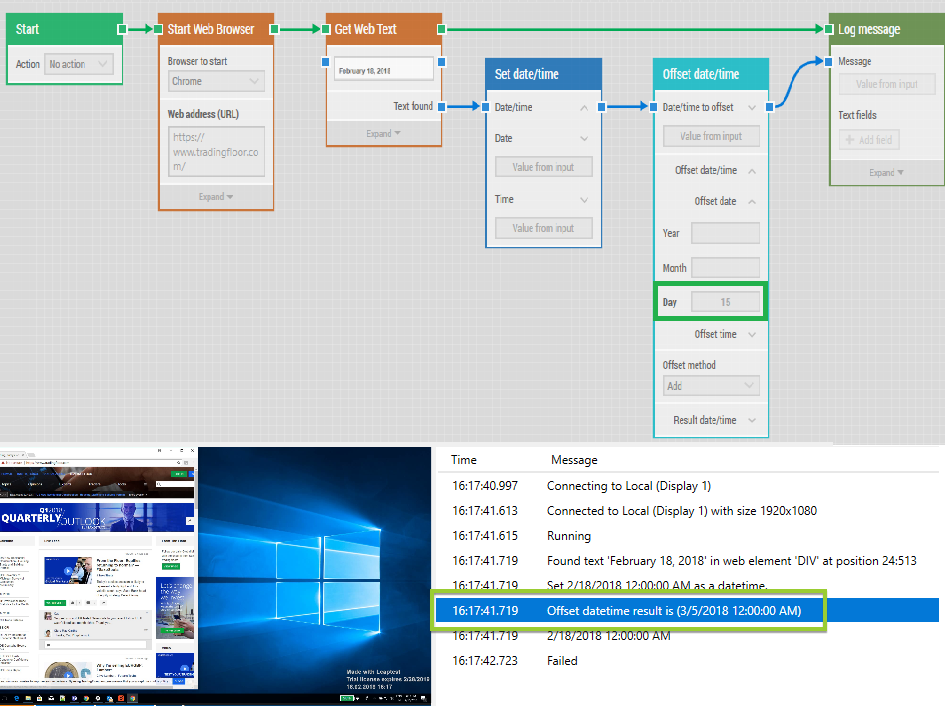Click Log message blue Message input connector
The width and height of the screenshot is (945, 706).
pyautogui.click(x=829, y=62)
